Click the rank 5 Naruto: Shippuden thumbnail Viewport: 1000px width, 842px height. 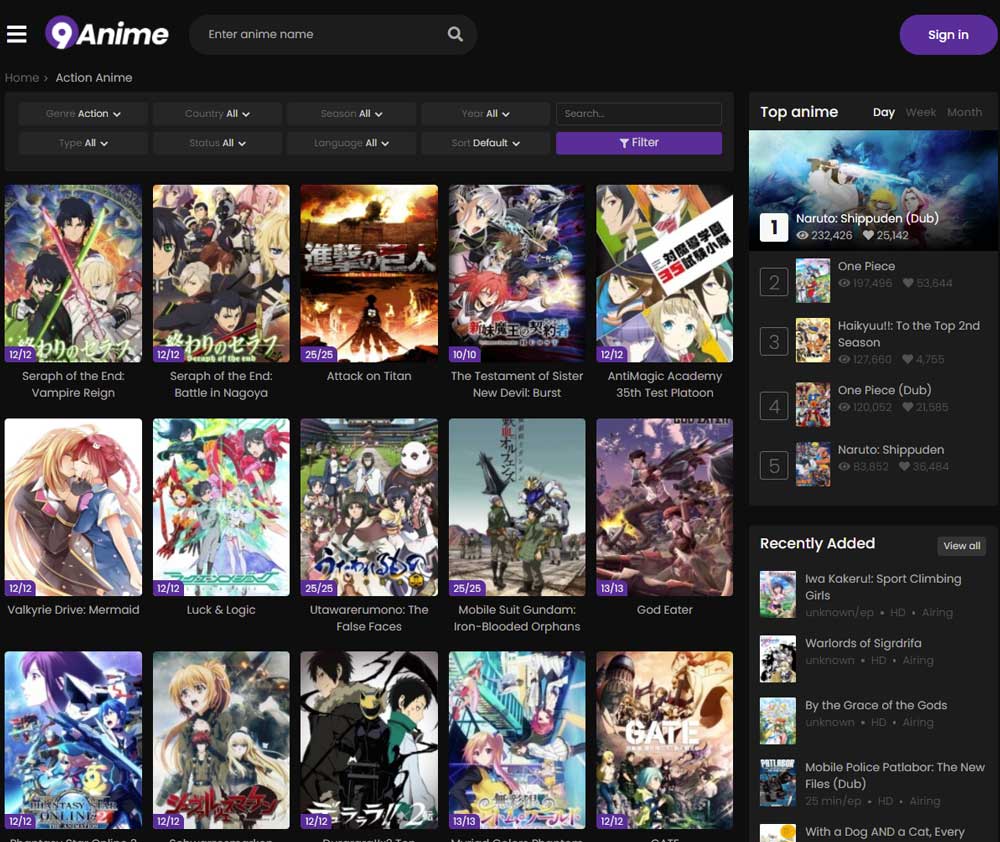click(813, 464)
